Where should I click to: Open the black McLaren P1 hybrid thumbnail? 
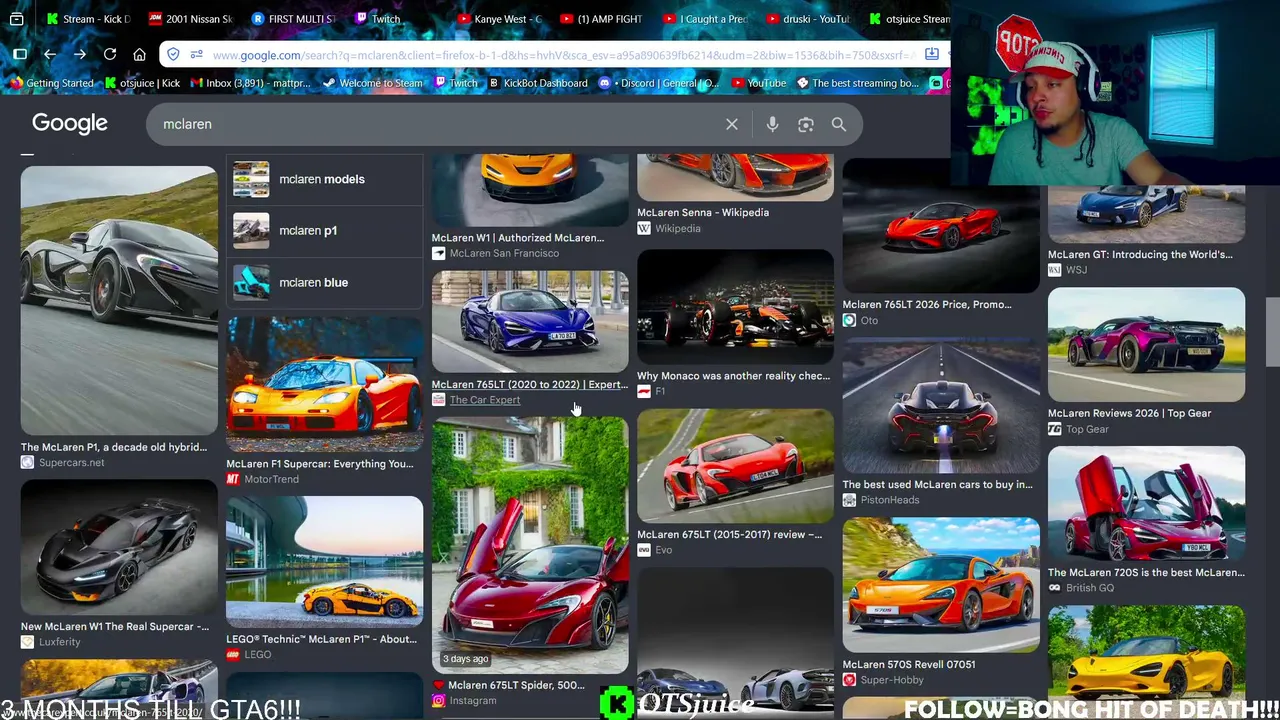[119, 300]
